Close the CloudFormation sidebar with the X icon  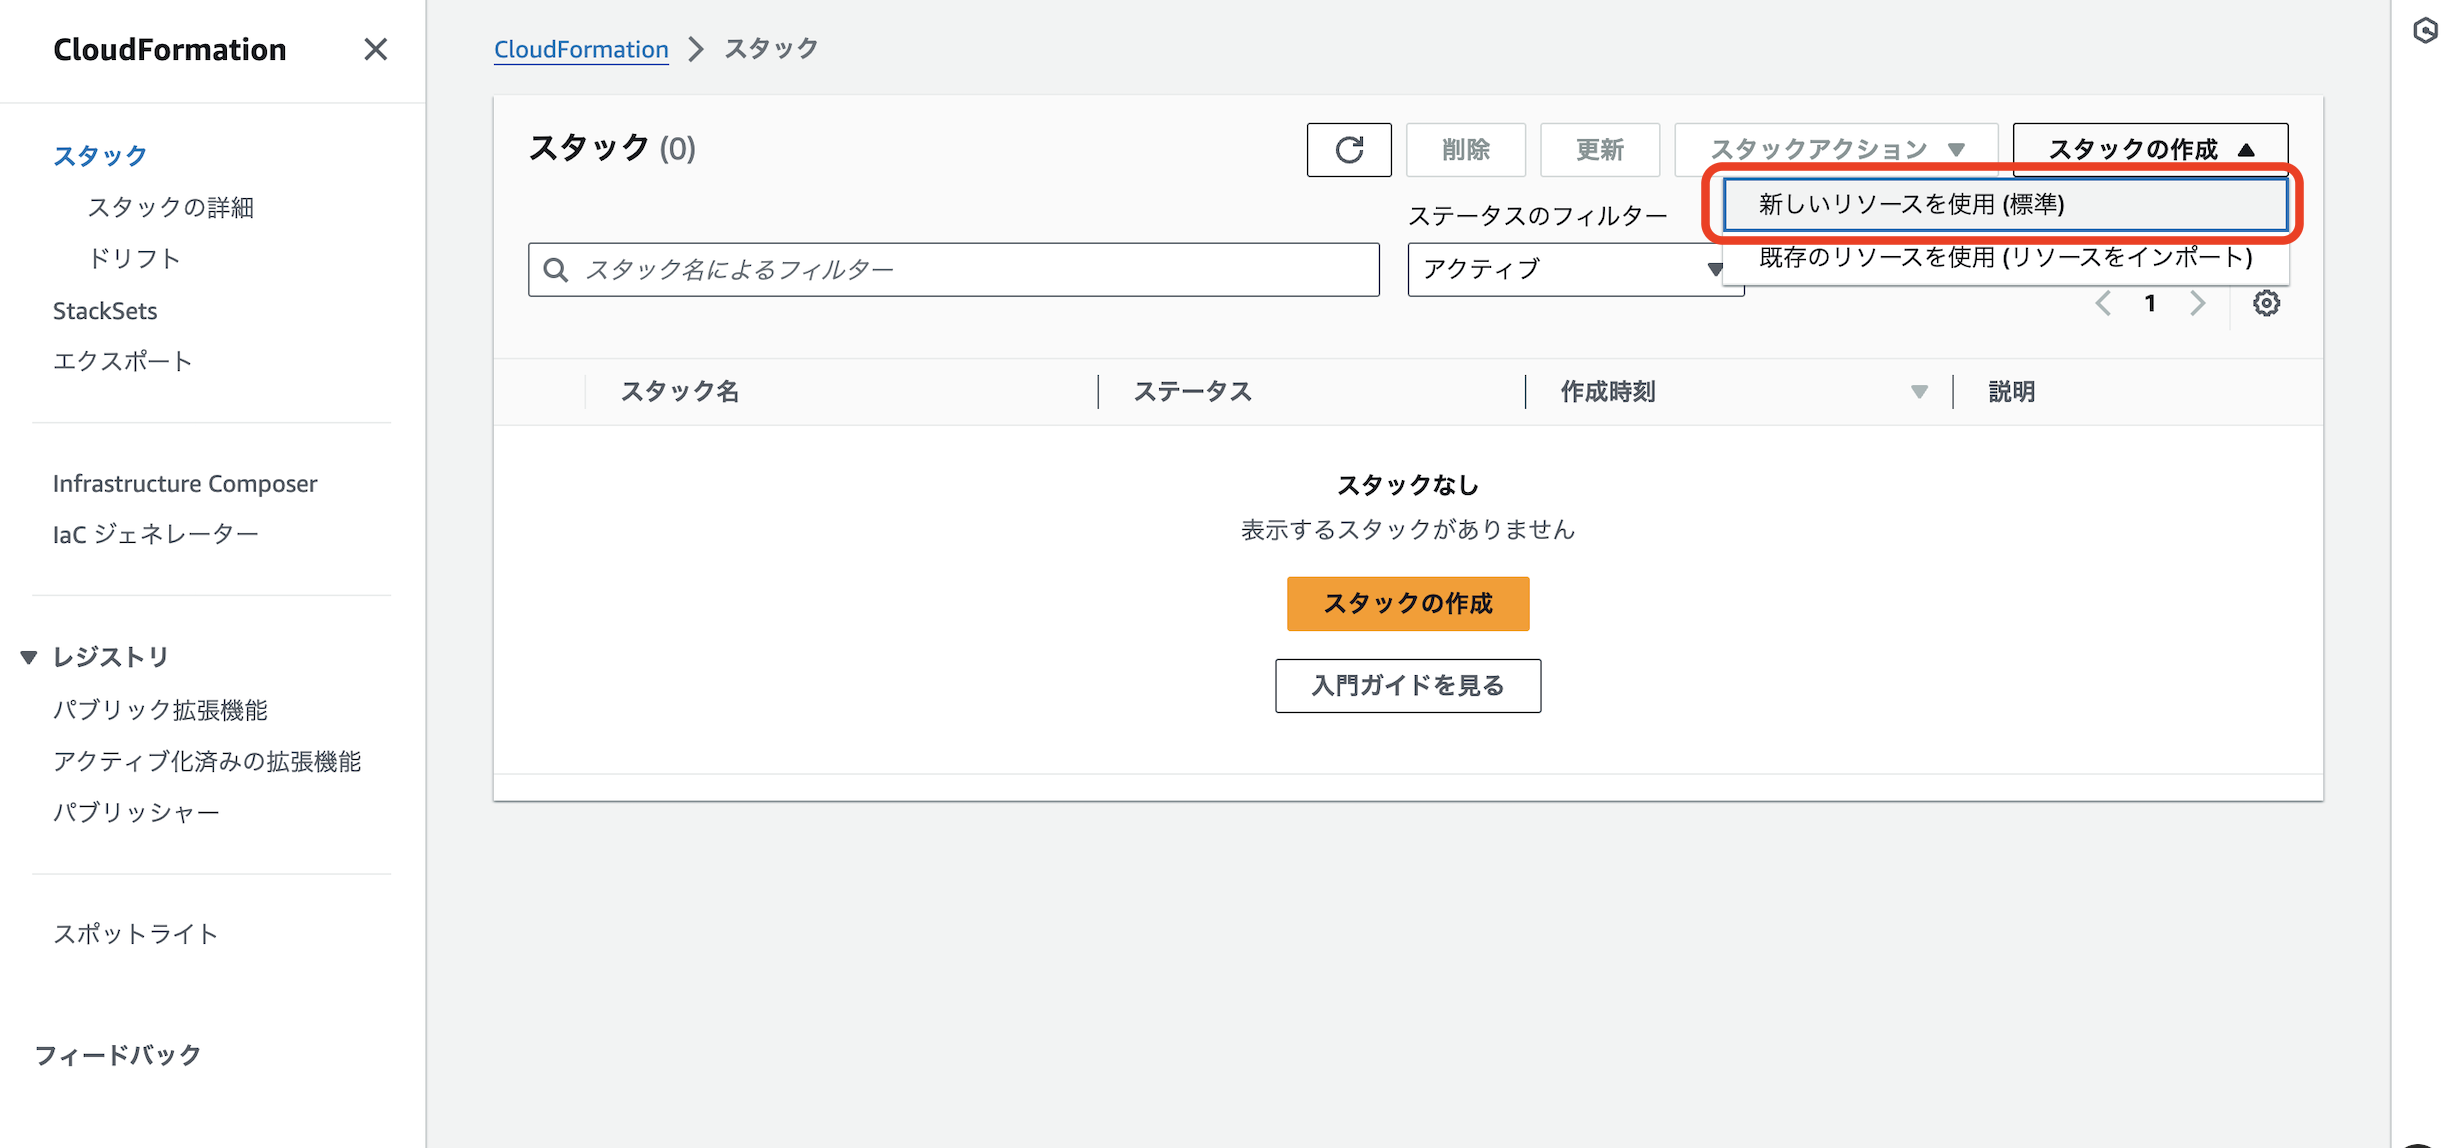tap(376, 49)
